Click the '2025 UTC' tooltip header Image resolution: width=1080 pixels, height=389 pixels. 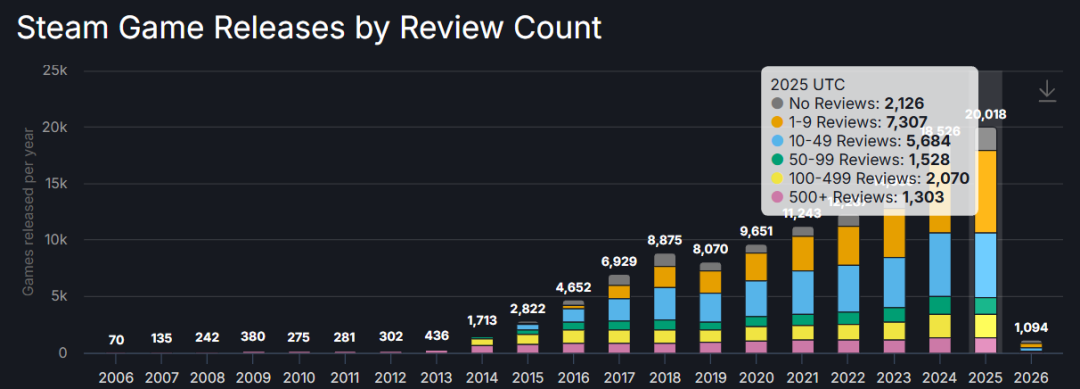pyautogui.click(x=807, y=85)
